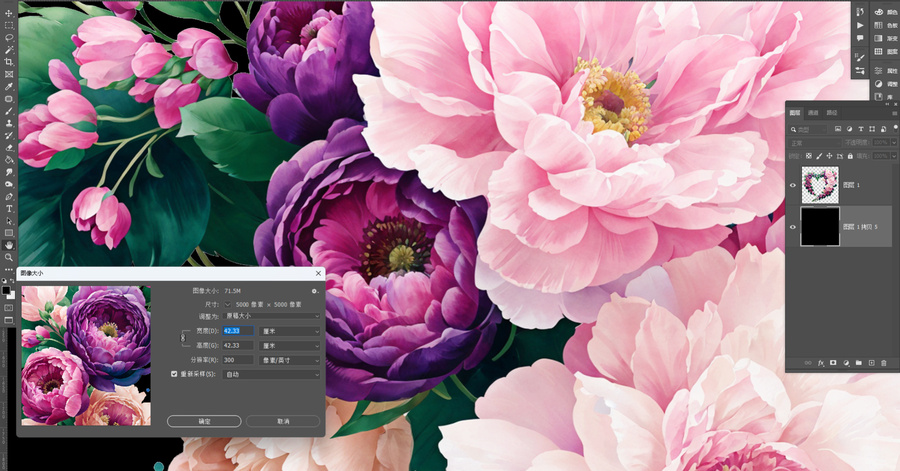Toggle lock all for layer
The height and width of the screenshot is (471, 900).
pos(850,156)
